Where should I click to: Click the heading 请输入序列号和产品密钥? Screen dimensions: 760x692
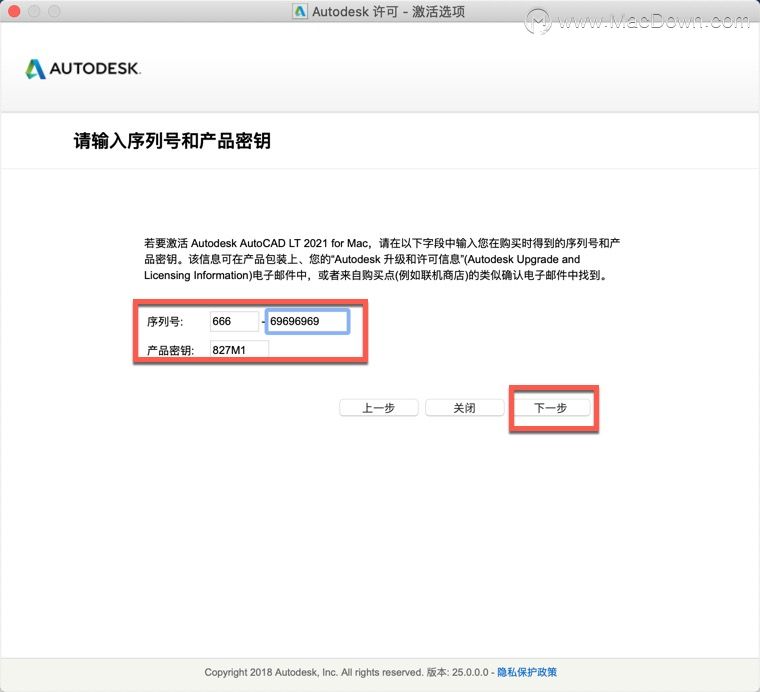pos(172,141)
